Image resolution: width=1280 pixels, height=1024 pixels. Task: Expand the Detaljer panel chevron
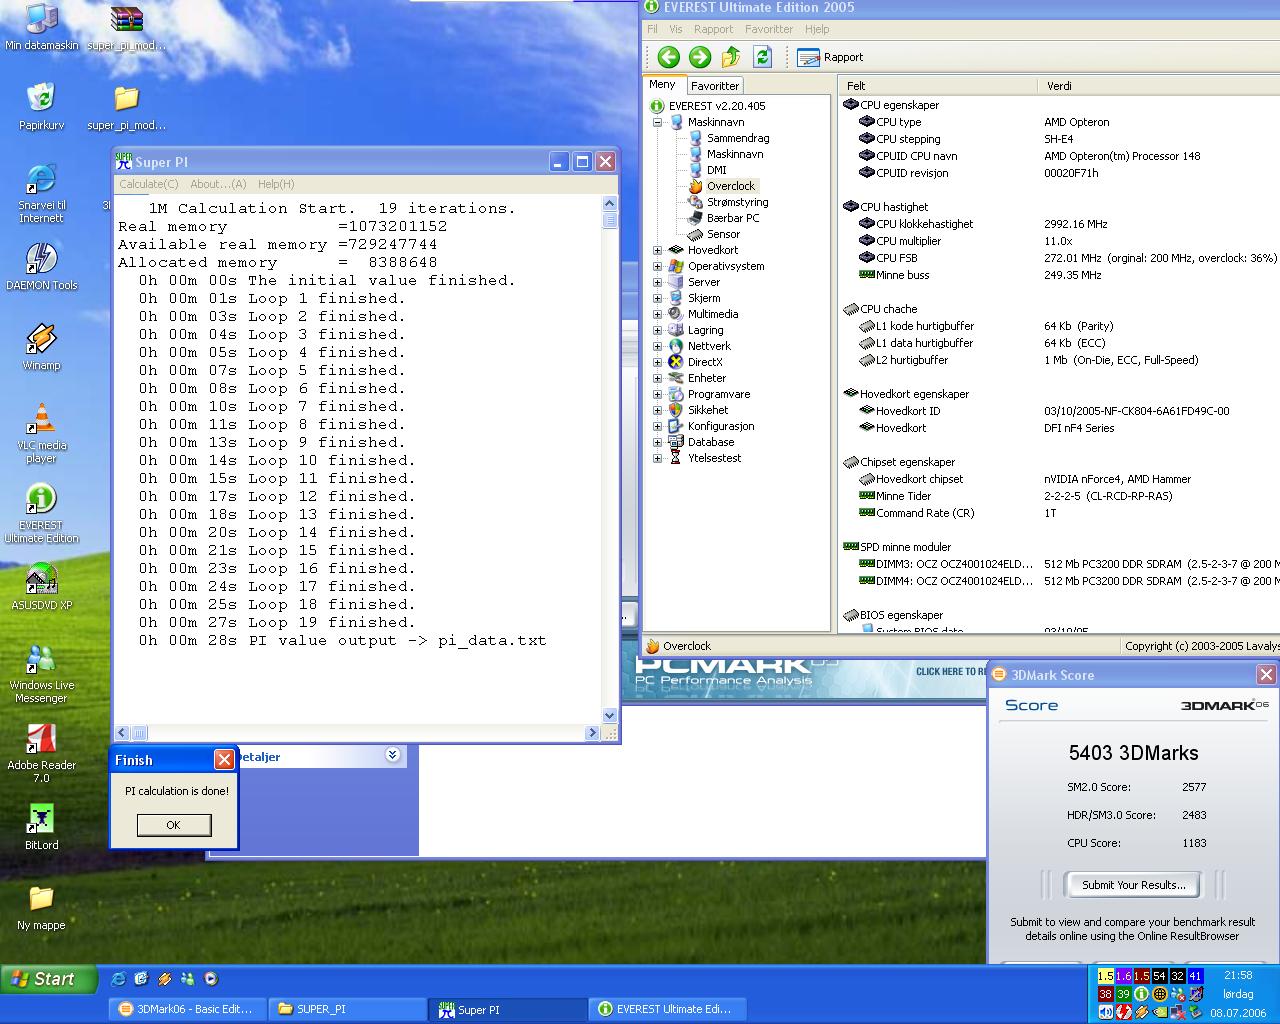tap(392, 755)
